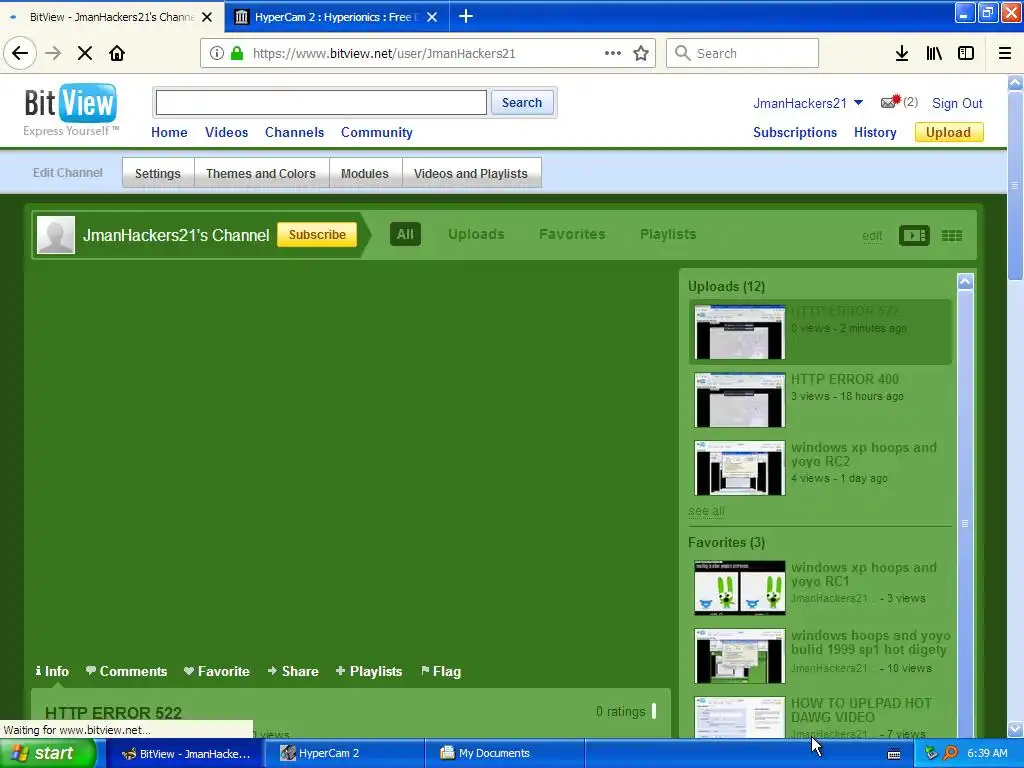Open viewing History
Screen dimensions: 1024x768
[x=875, y=132]
